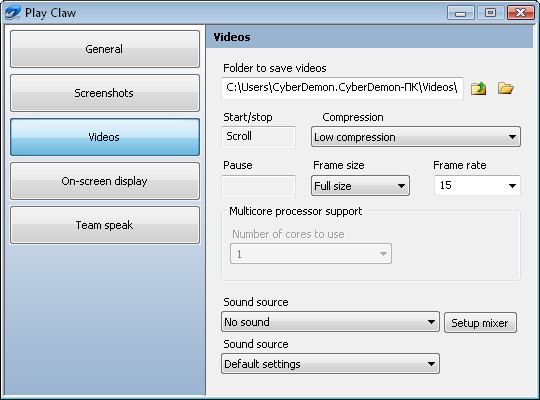
Task: Close the Play Claw window
Action: tap(521, 13)
